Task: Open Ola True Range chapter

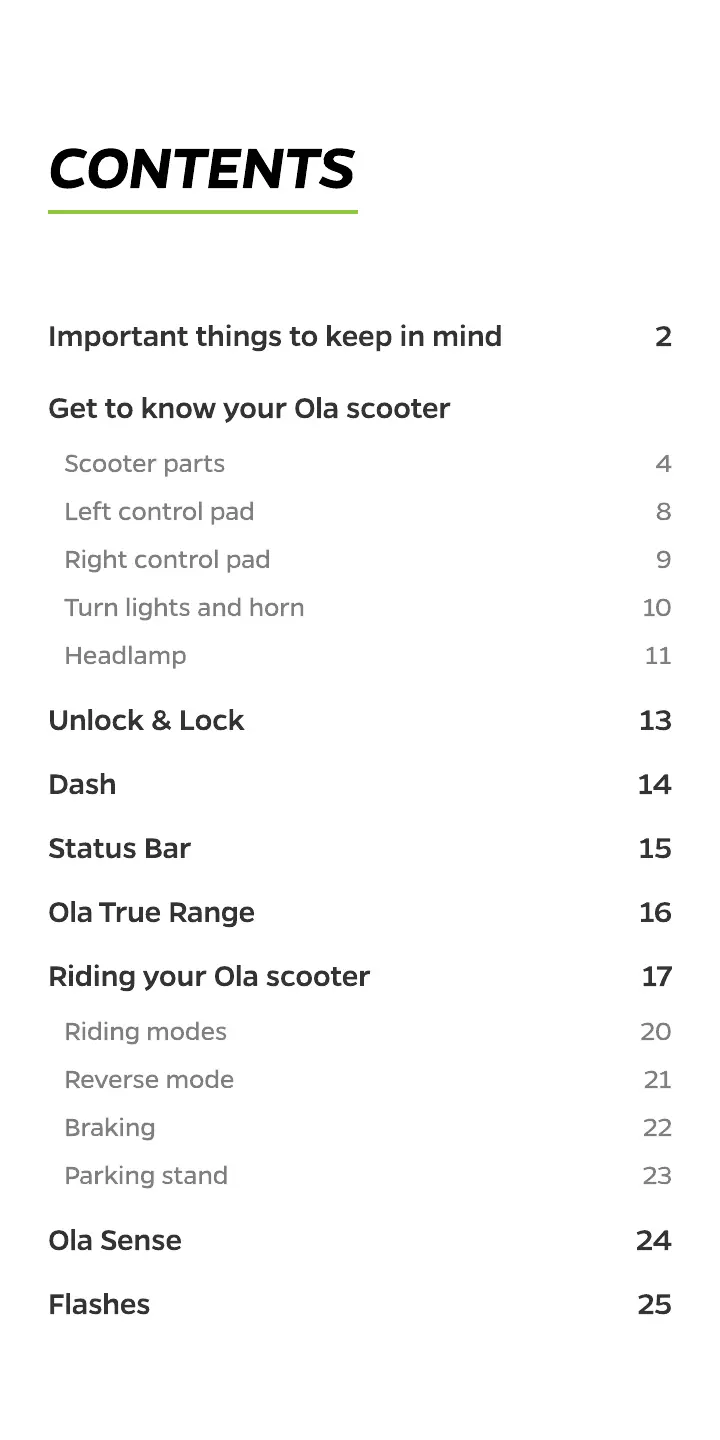Action: pos(151,912)
